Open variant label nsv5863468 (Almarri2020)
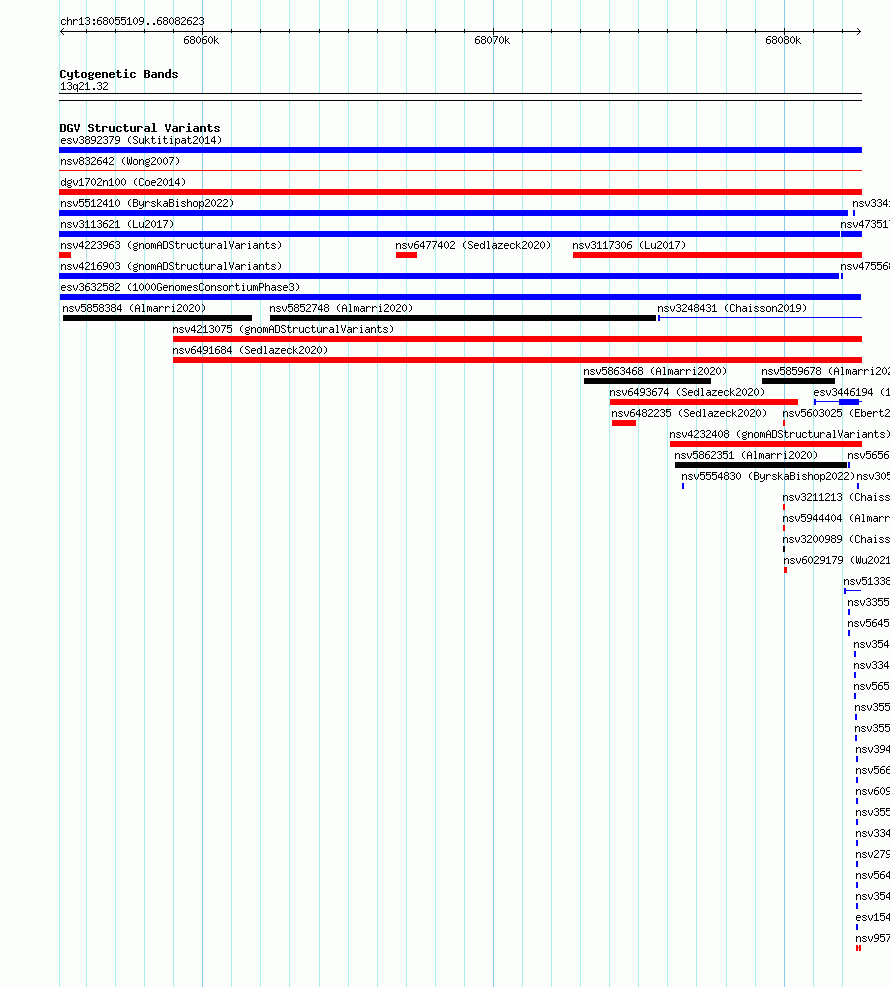Image resolution: width=890 pixels, height=987 pixels. (x=655, y=371)
